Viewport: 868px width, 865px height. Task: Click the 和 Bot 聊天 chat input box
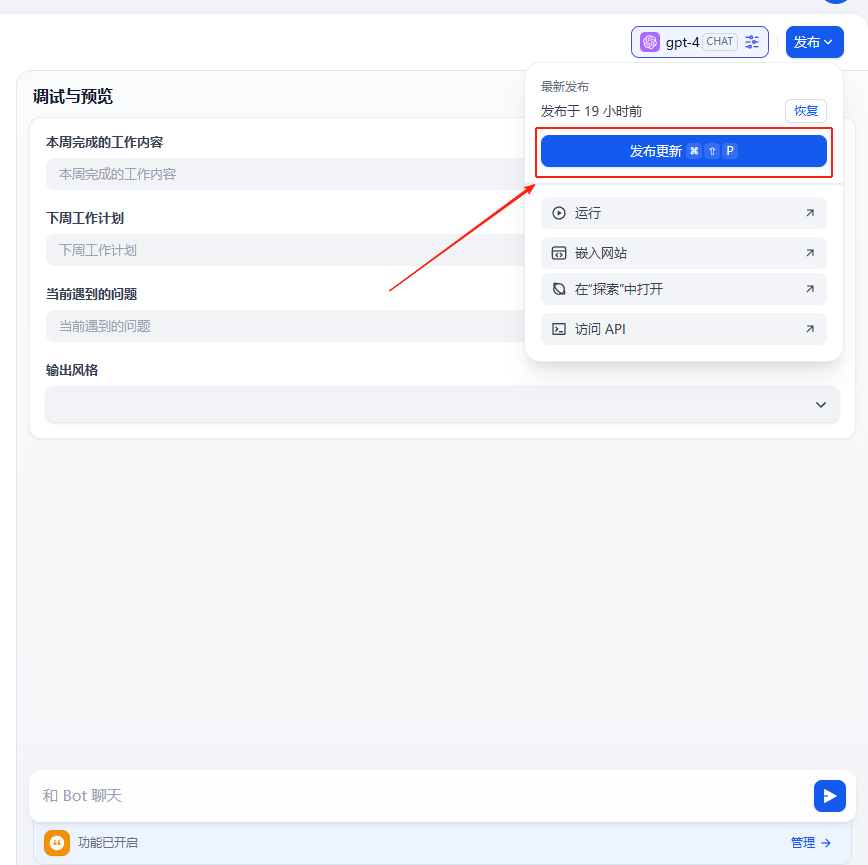click(420, 796)
